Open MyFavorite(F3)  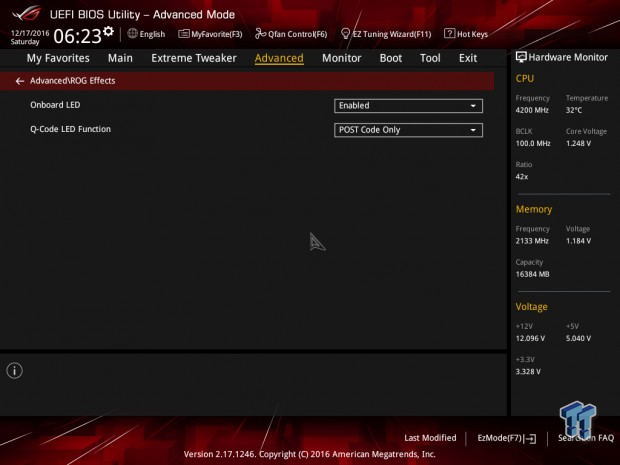210,34
